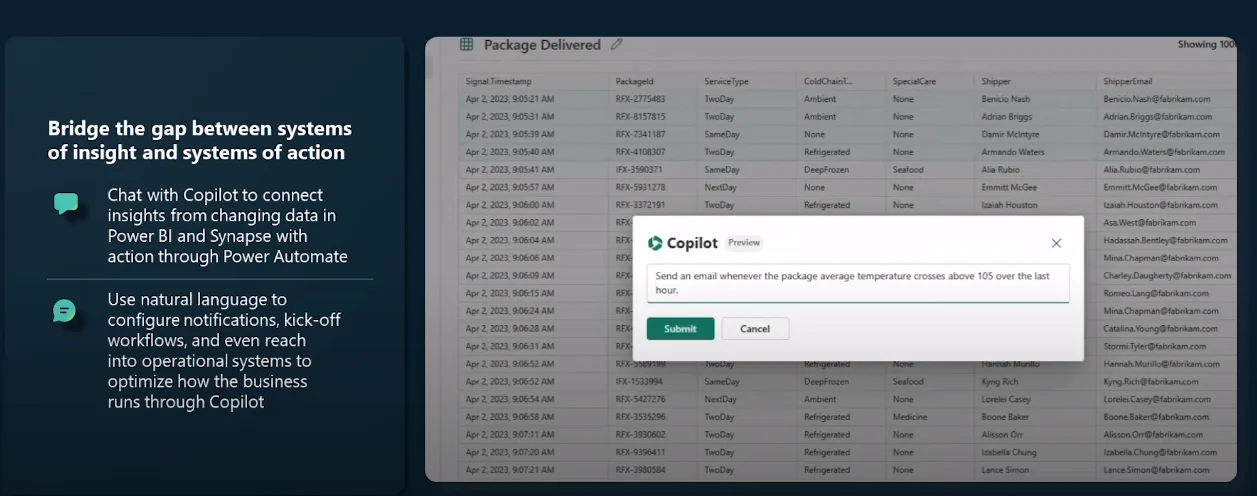Click shipper name Alia Rubio
The height and width of the screenshot is (496, 1257).
point(1000,170)
